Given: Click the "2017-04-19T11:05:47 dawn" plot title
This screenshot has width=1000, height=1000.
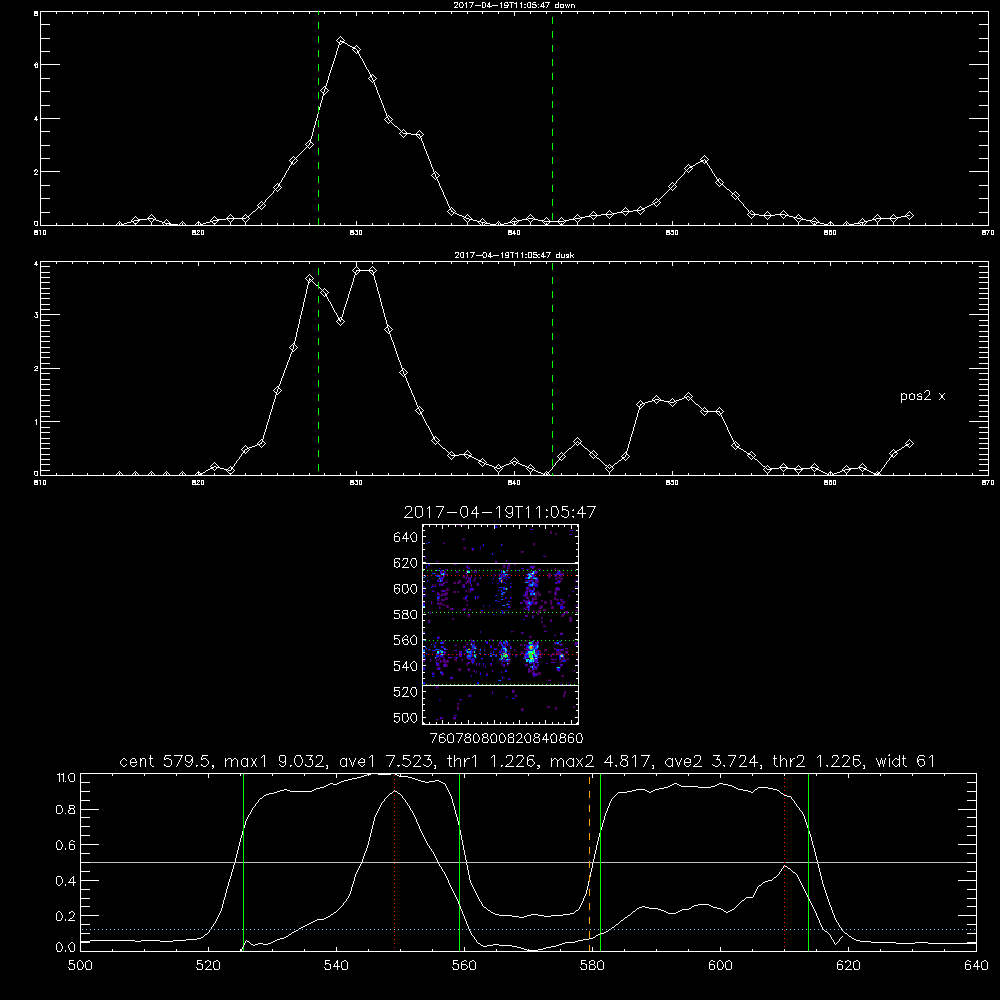Looking at the screenshot, I should coord(514,5).
